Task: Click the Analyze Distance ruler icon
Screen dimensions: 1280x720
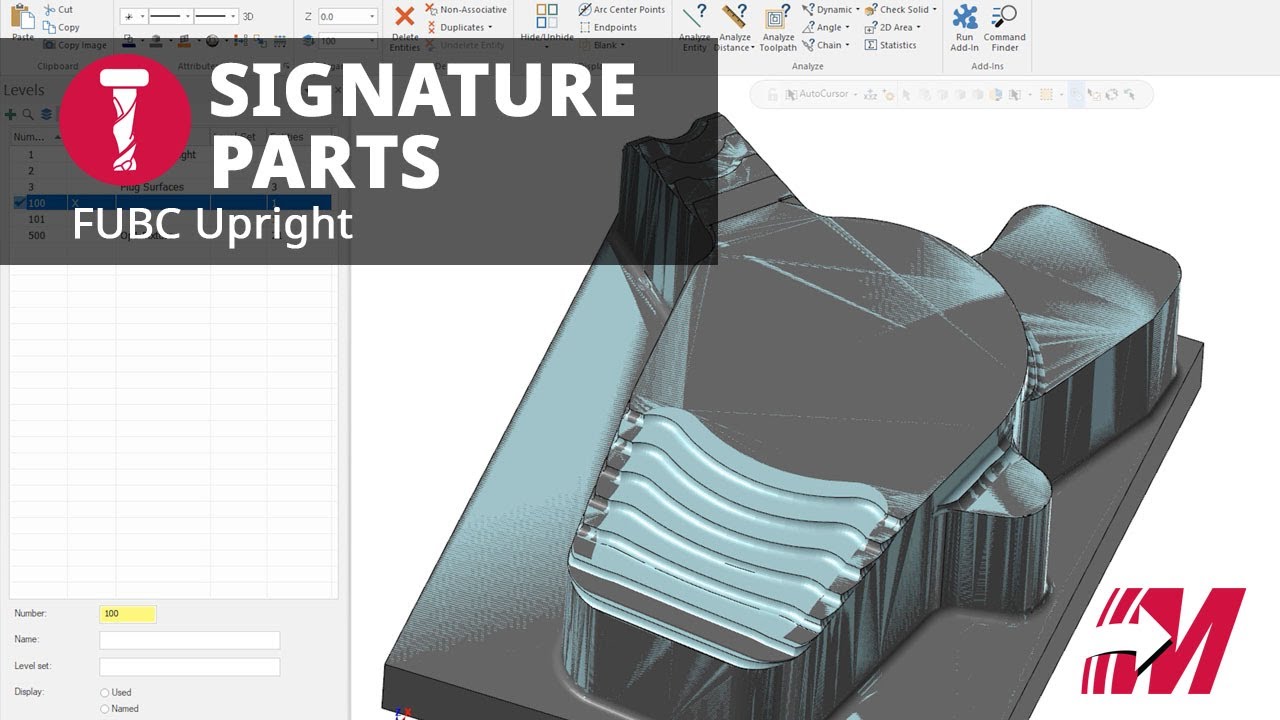Action: coord(735,17)
